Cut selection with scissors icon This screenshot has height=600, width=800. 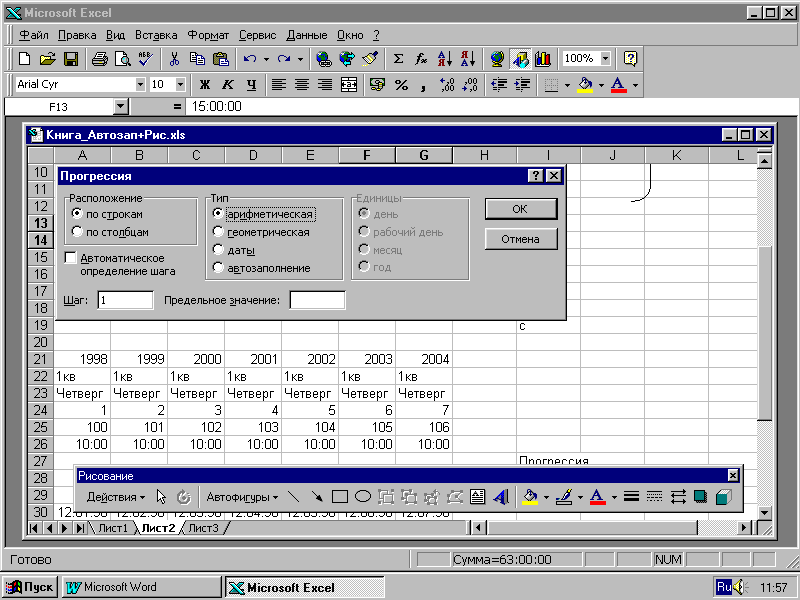click(174, 59)
